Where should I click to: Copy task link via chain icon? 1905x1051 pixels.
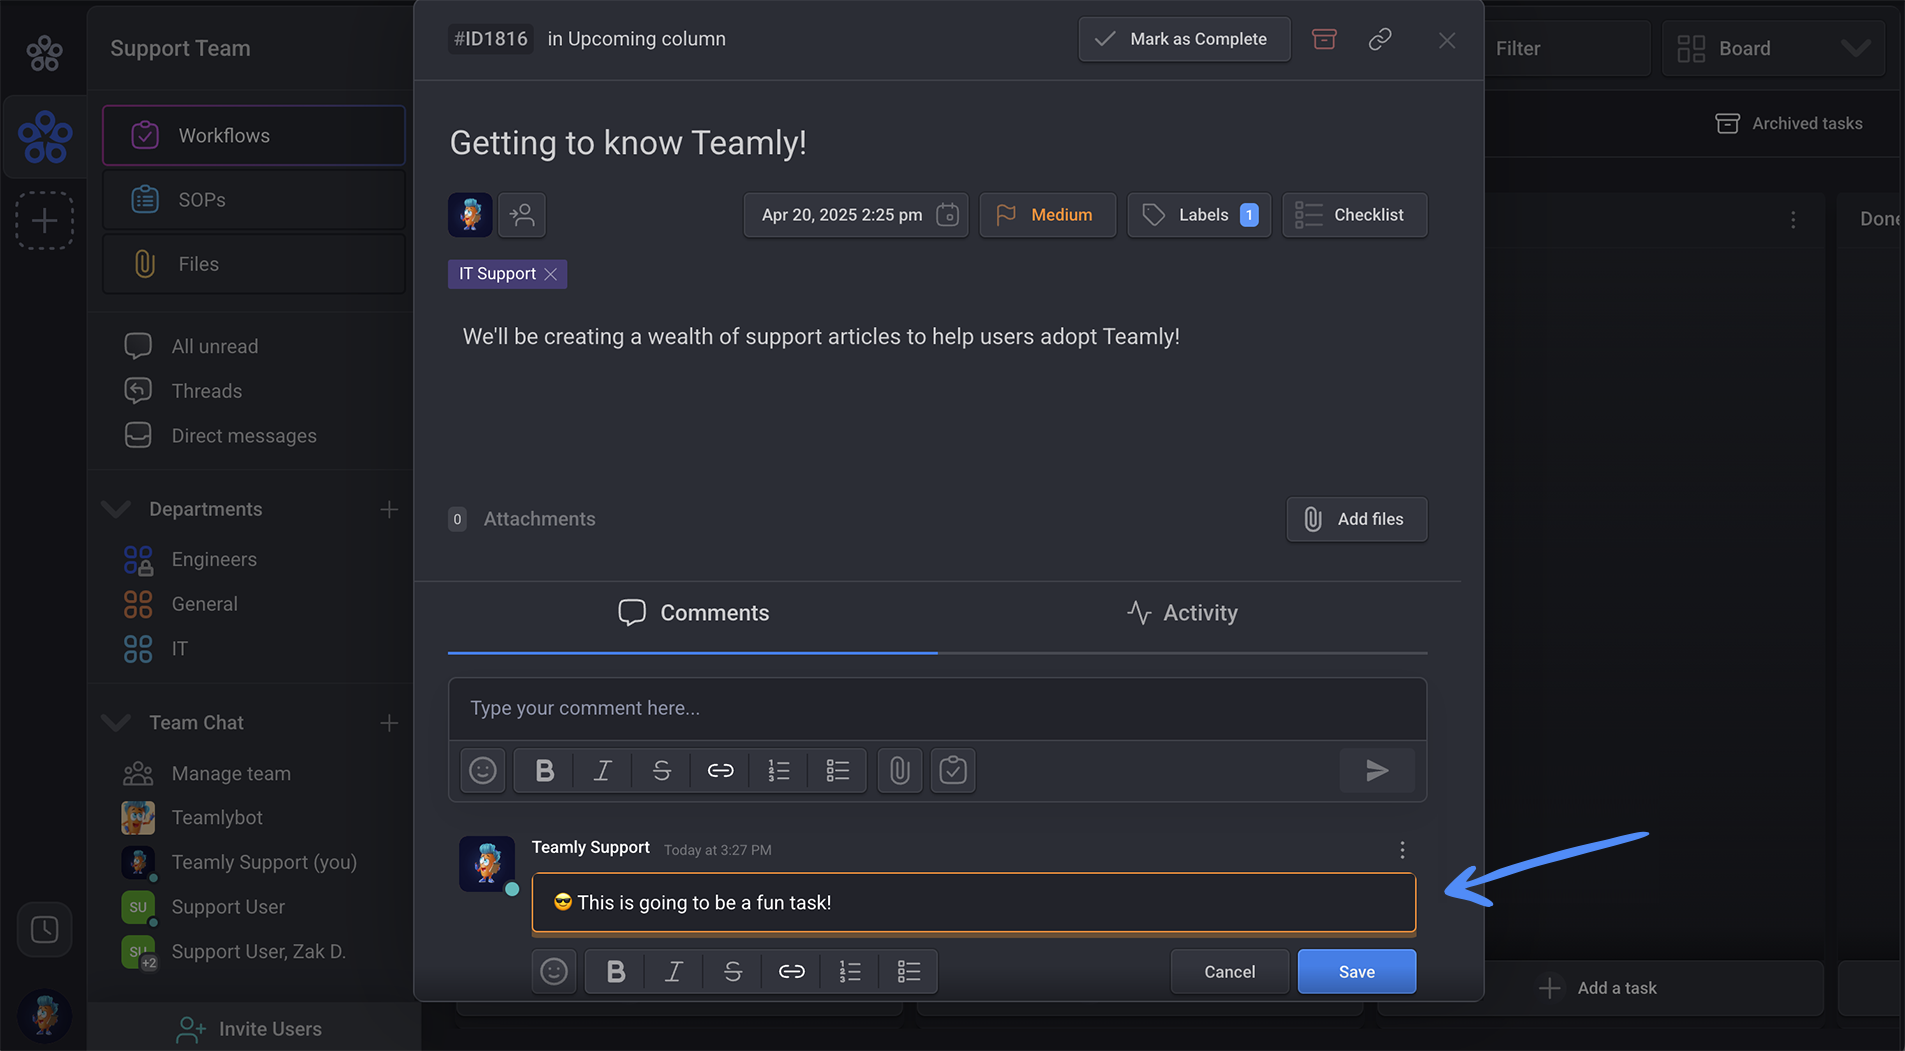point(1380,39)
